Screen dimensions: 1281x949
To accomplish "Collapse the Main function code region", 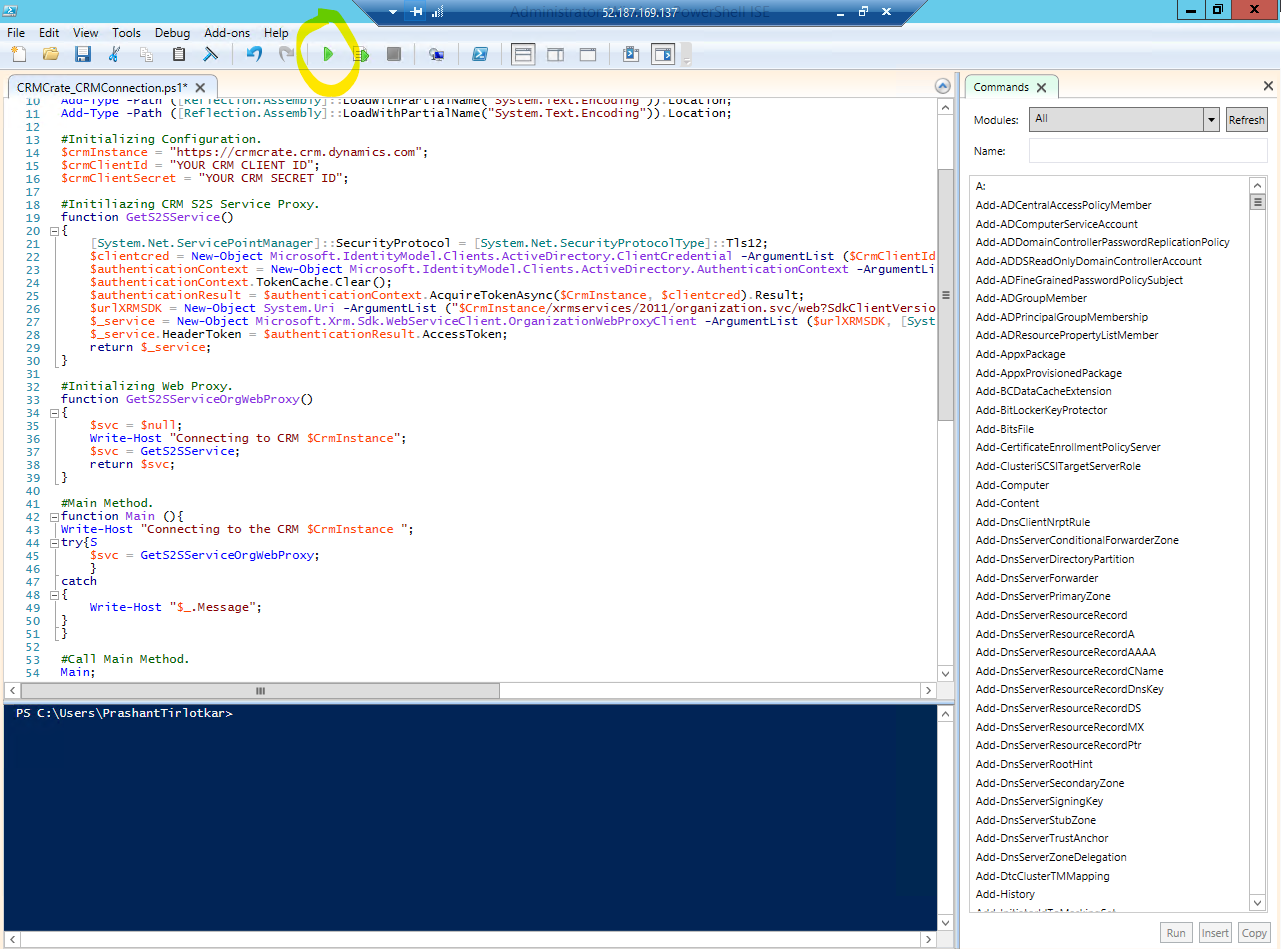I will pyautogui.click(x=53, y=516).
